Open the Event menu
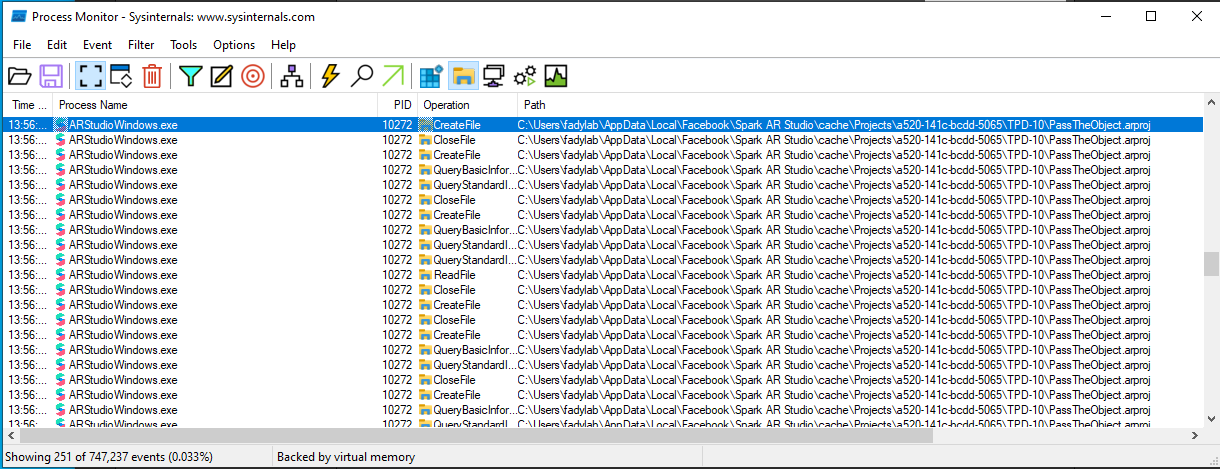Image resolution: width=1220 pixels, height=469 pixels. point(97,45)
